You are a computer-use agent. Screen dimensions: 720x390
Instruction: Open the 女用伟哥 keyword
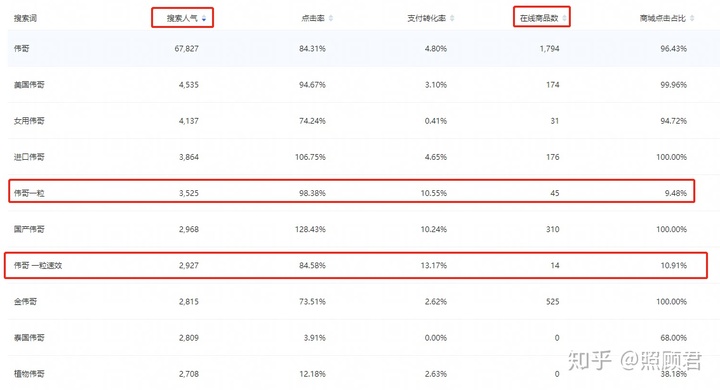(29, 121)
